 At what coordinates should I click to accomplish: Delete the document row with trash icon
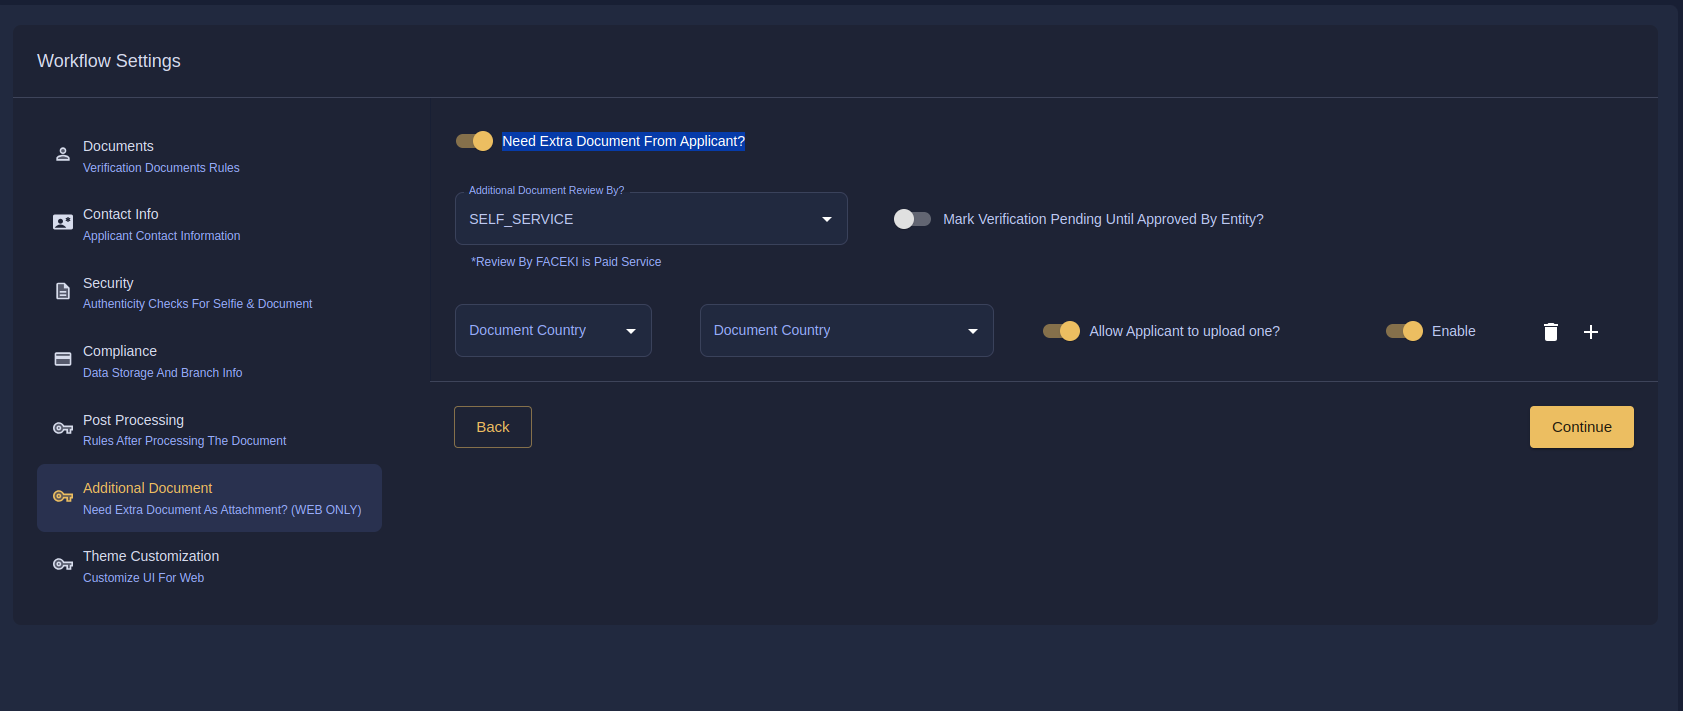[x=1550, y=332]
